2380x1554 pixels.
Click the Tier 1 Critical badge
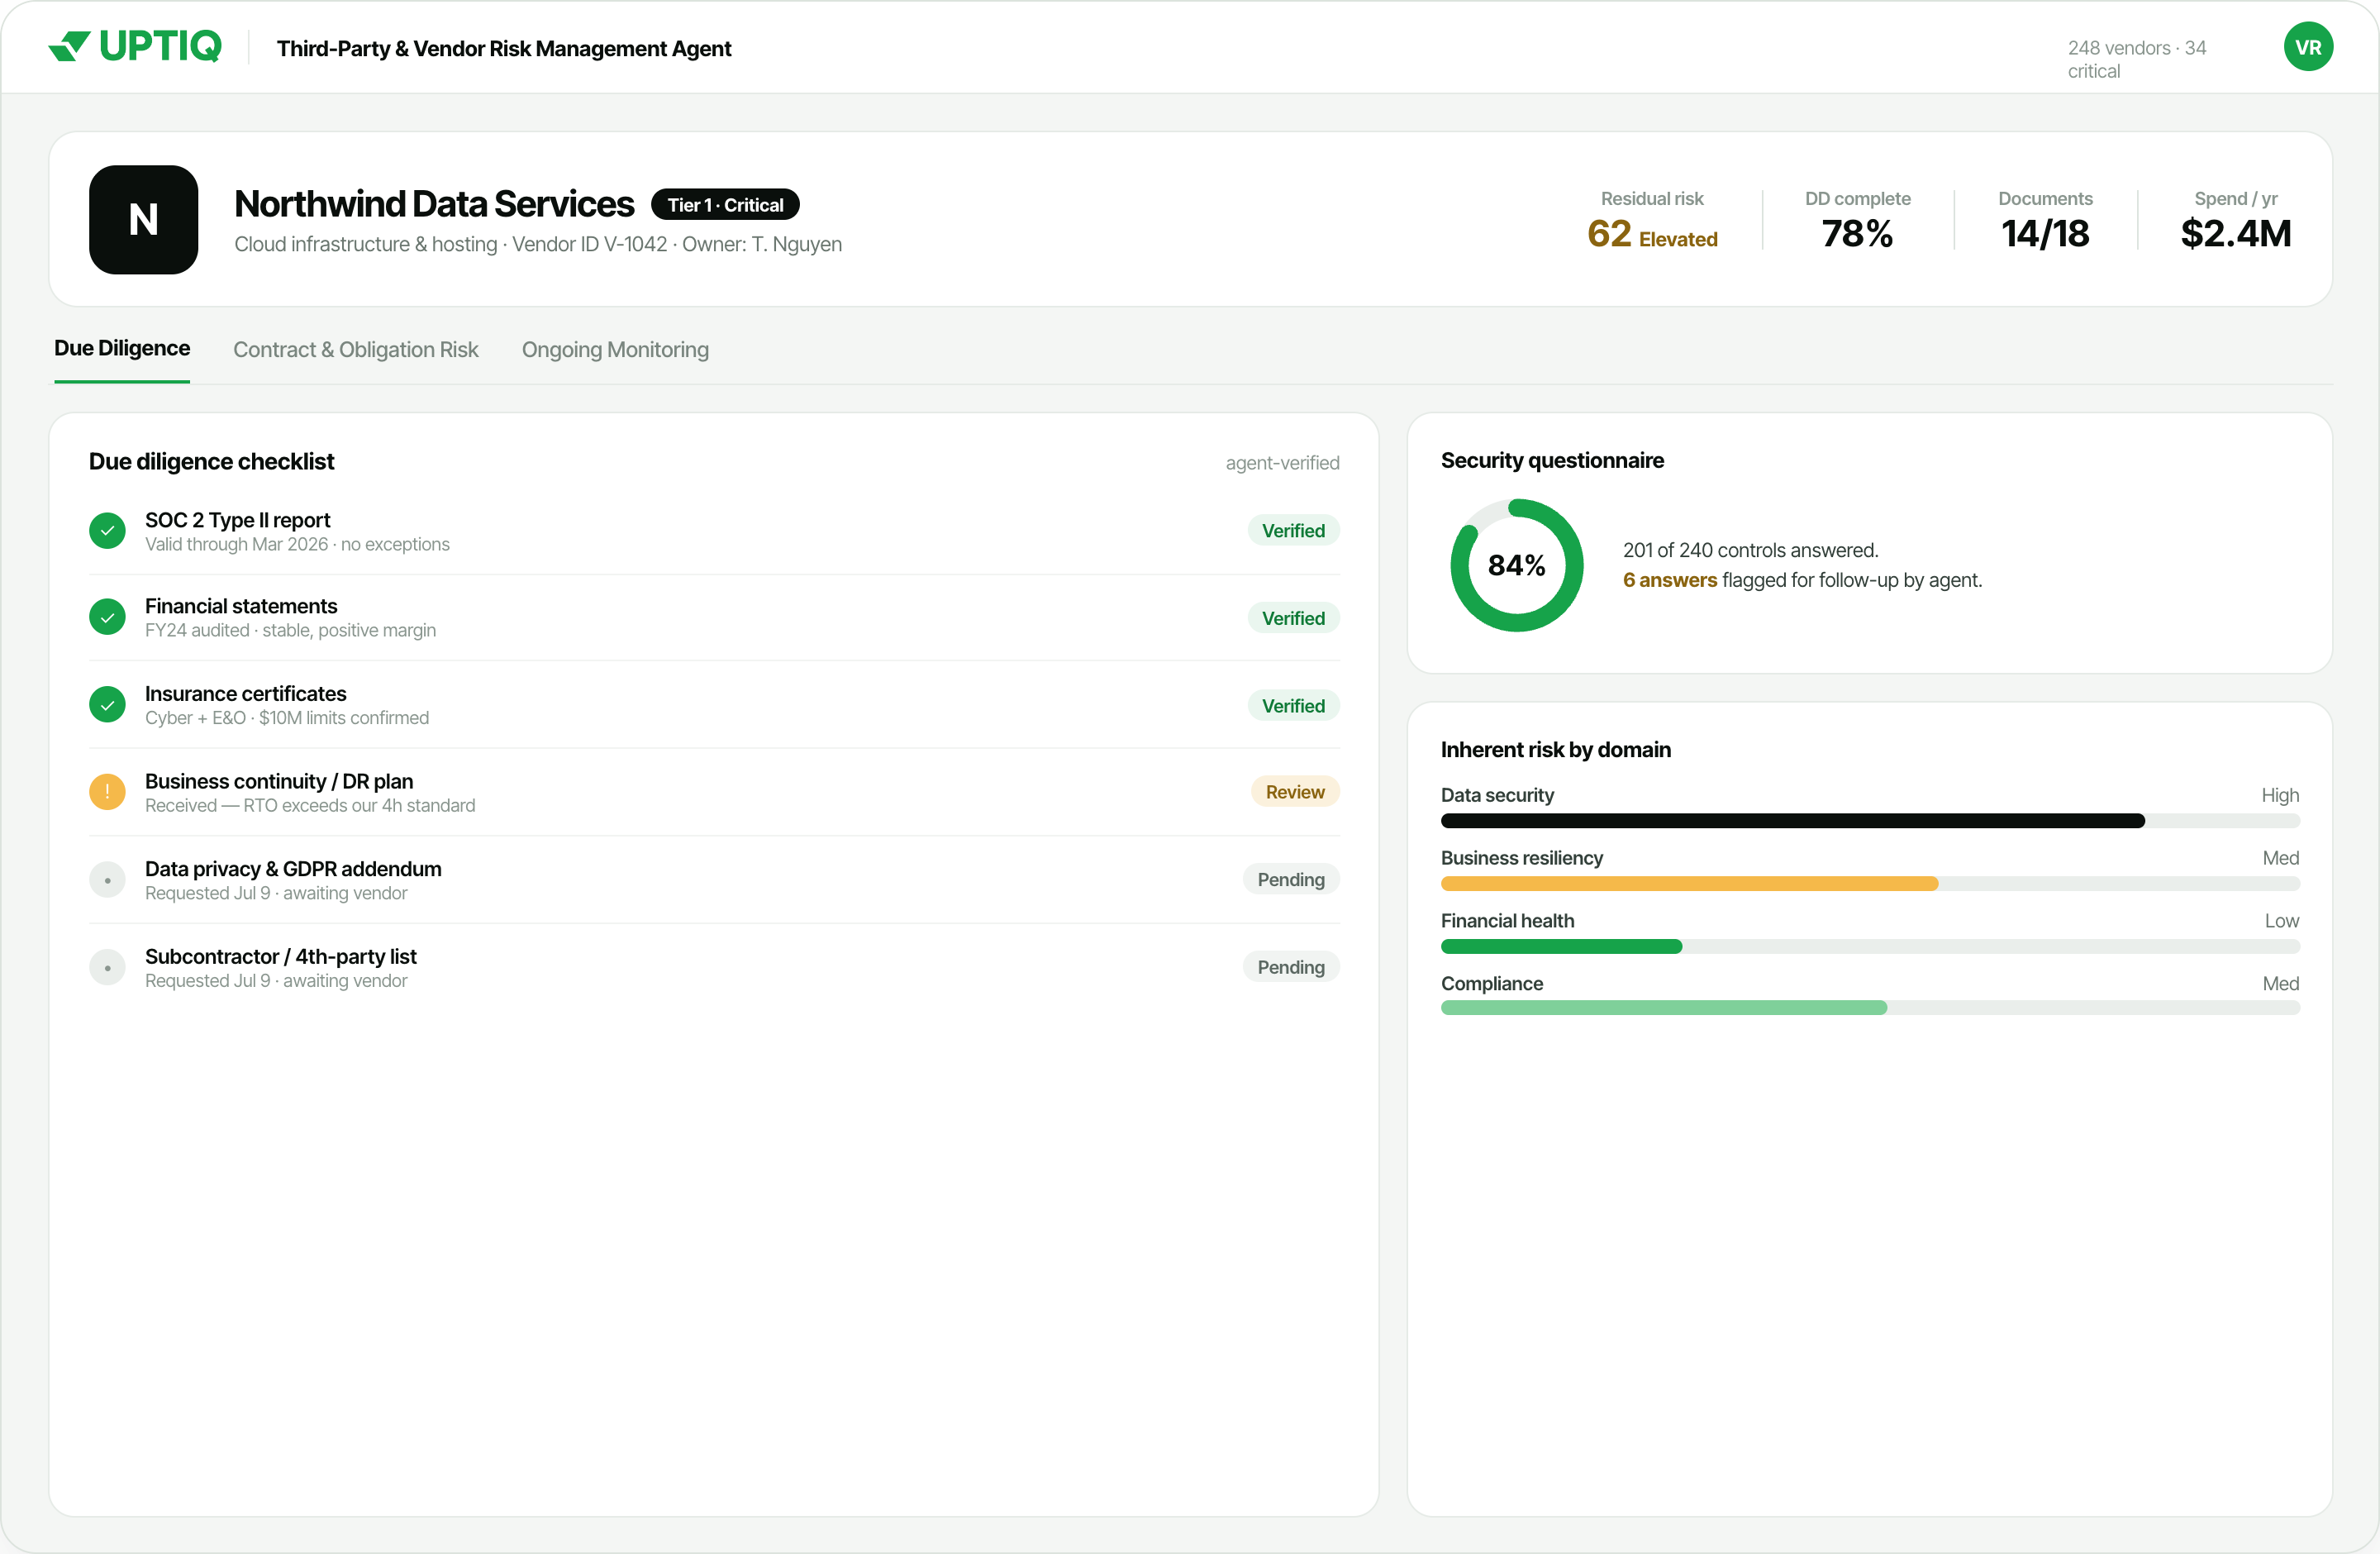click(725, 205)
